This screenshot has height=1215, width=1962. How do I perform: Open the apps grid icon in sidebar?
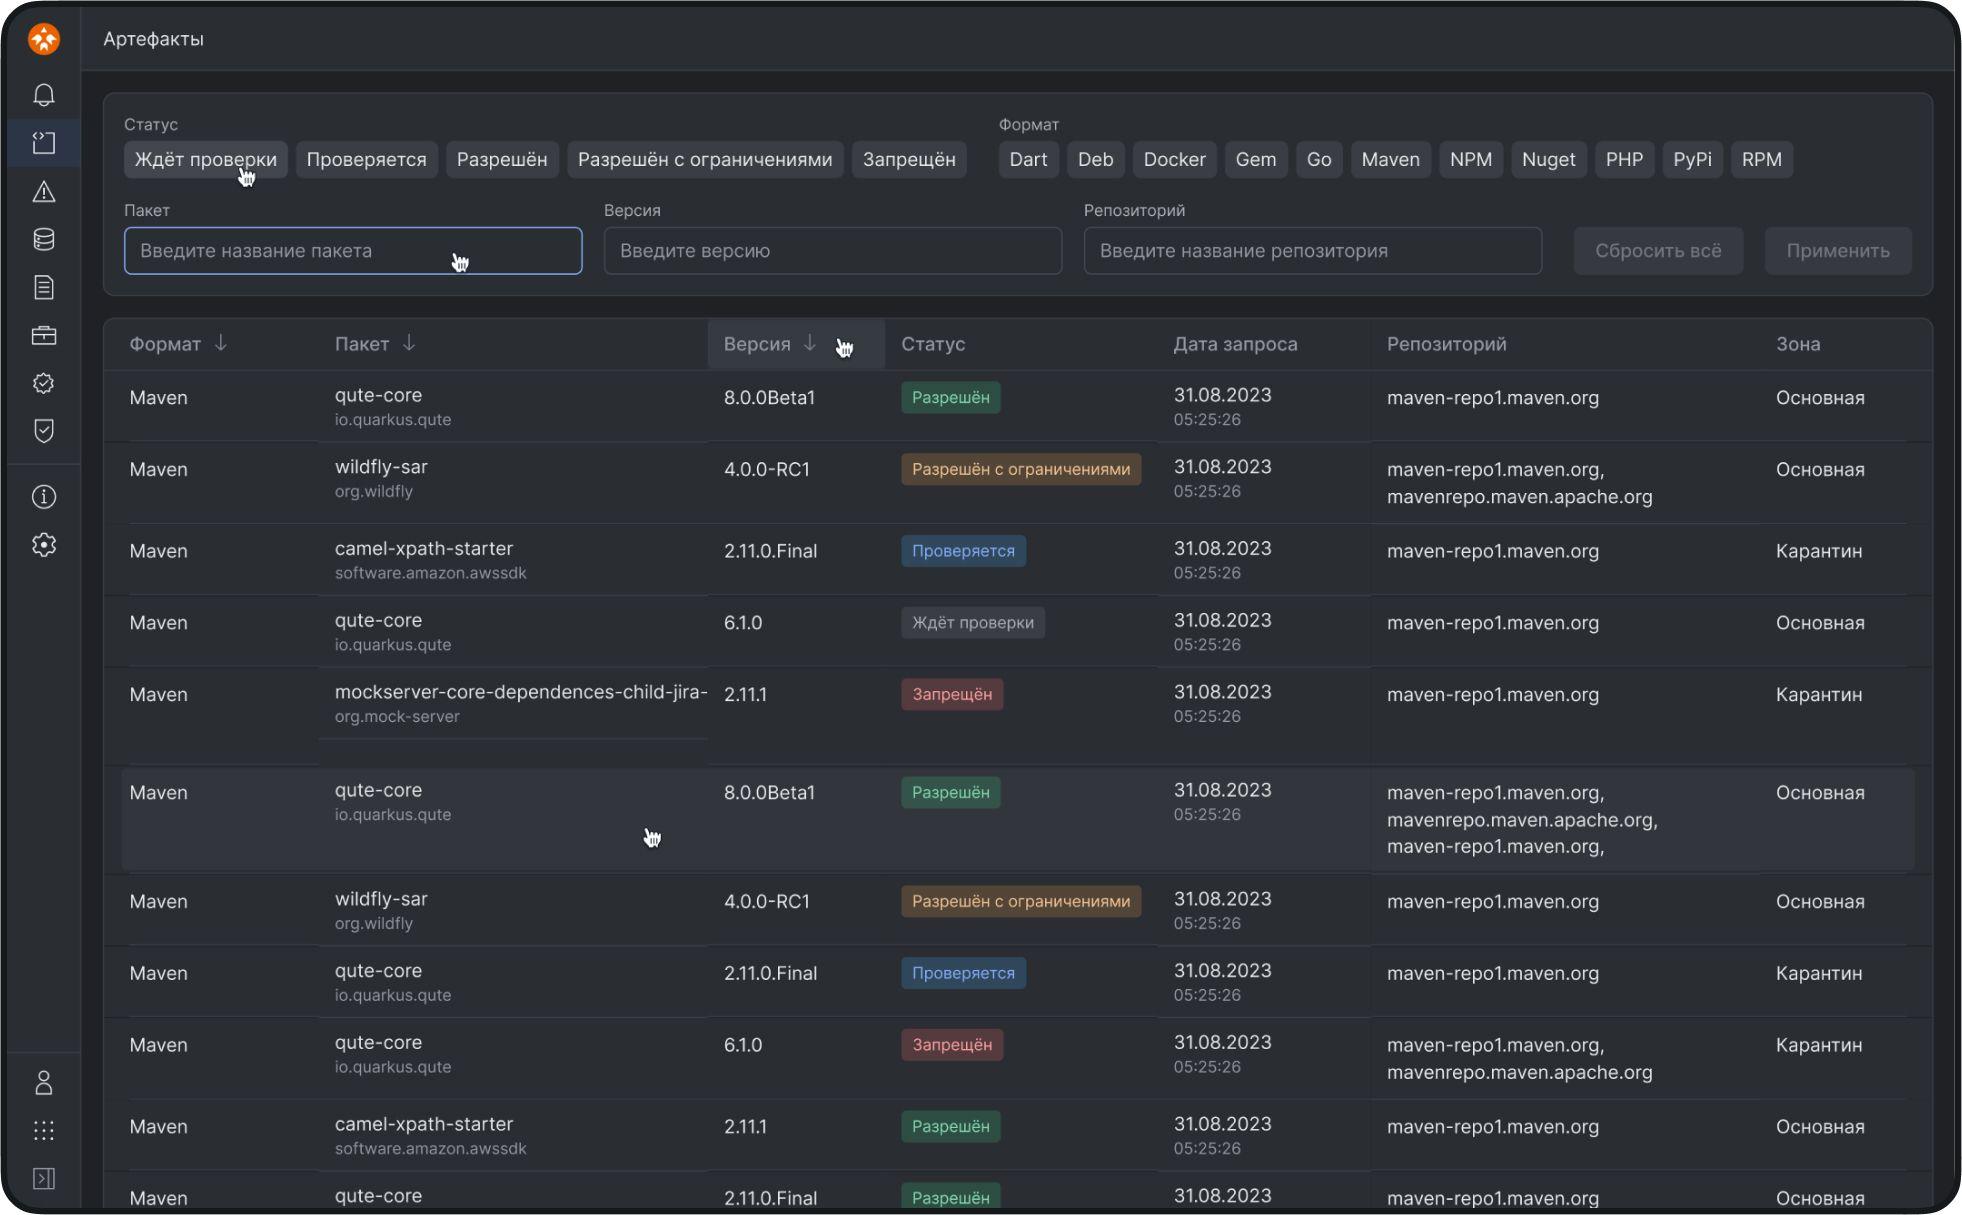44,1131
